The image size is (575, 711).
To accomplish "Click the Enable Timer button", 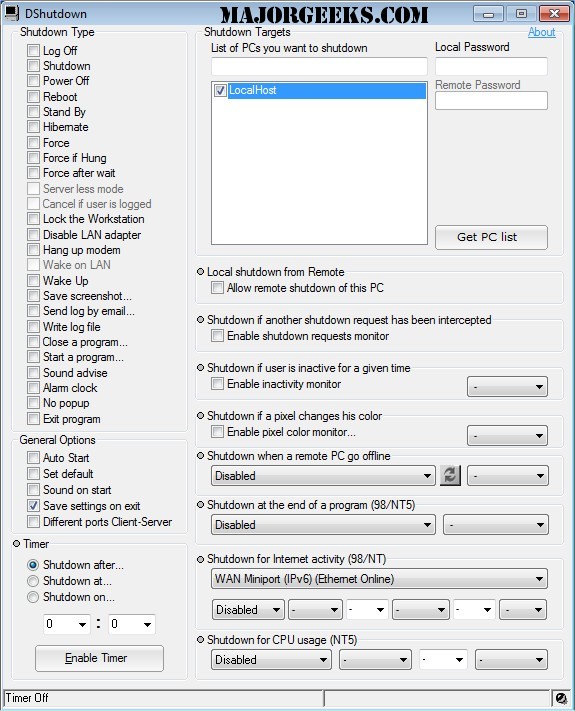I will point(99,658).
